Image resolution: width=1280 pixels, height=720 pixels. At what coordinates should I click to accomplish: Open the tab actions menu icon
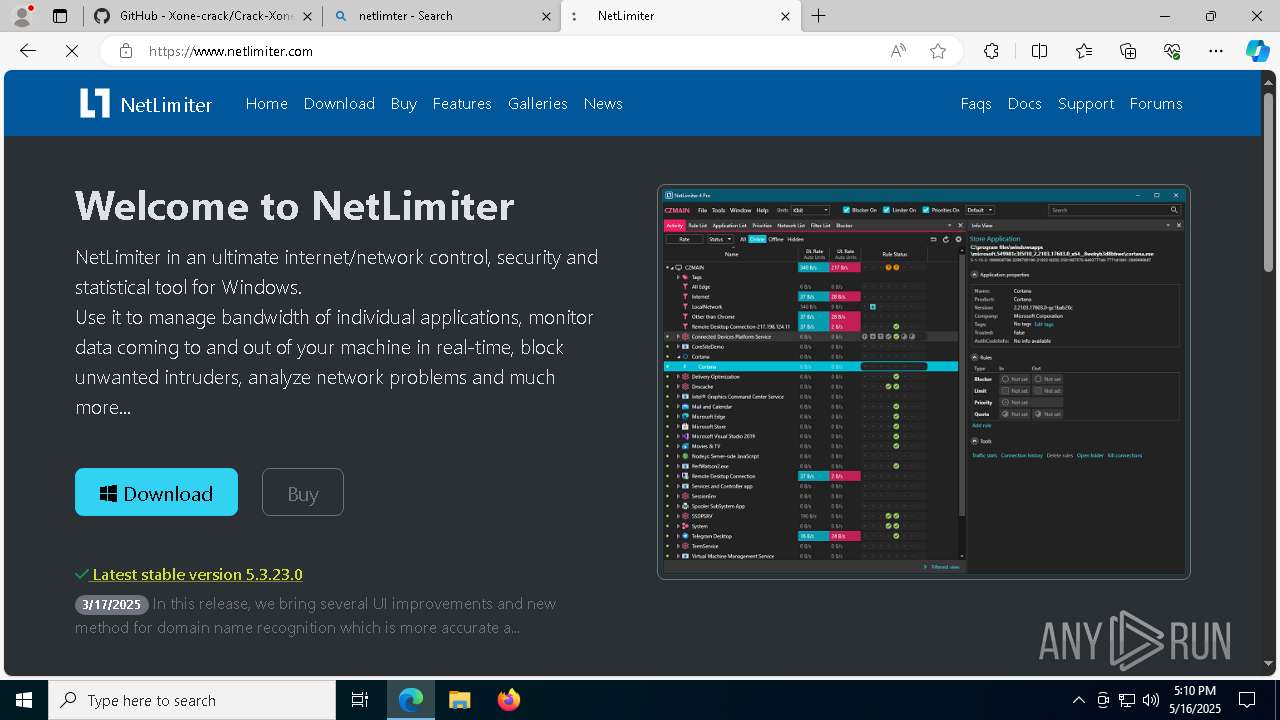[x=60, y=16]
